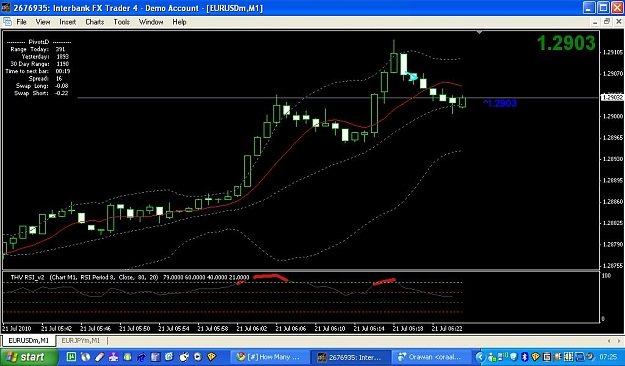Open the power plug tray icon
Viewport: 625px width, 366px height.
(x=558, y=356)
